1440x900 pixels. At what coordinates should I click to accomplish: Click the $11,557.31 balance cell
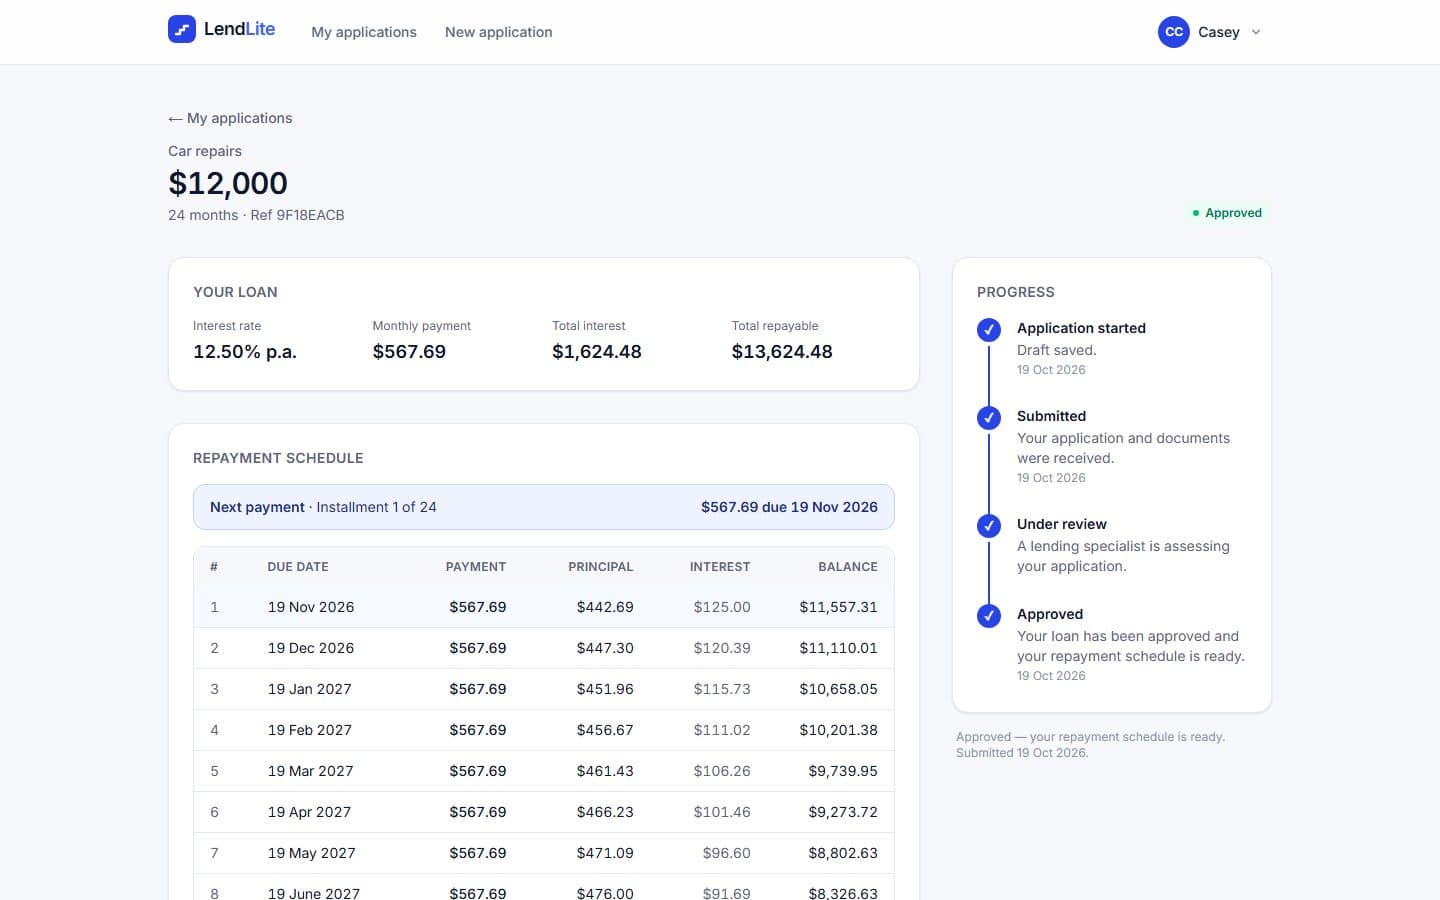coord(838,607)
